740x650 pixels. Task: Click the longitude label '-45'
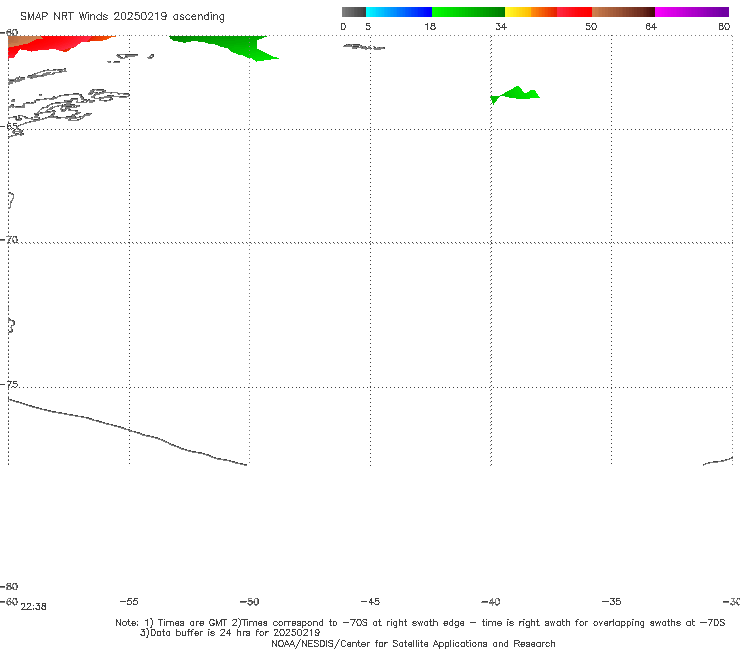point(370,601)
